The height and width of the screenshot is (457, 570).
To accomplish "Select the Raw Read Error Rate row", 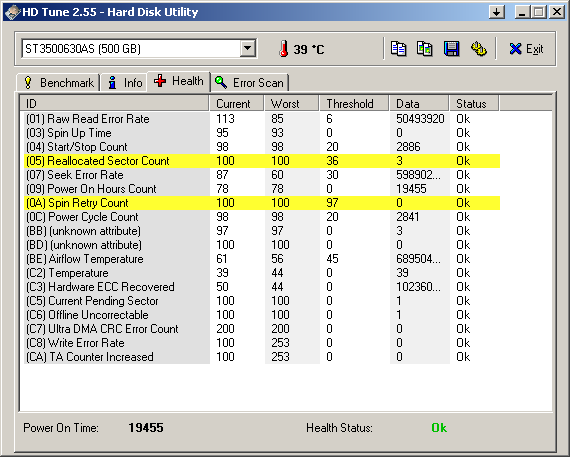I will click(262, 119).
